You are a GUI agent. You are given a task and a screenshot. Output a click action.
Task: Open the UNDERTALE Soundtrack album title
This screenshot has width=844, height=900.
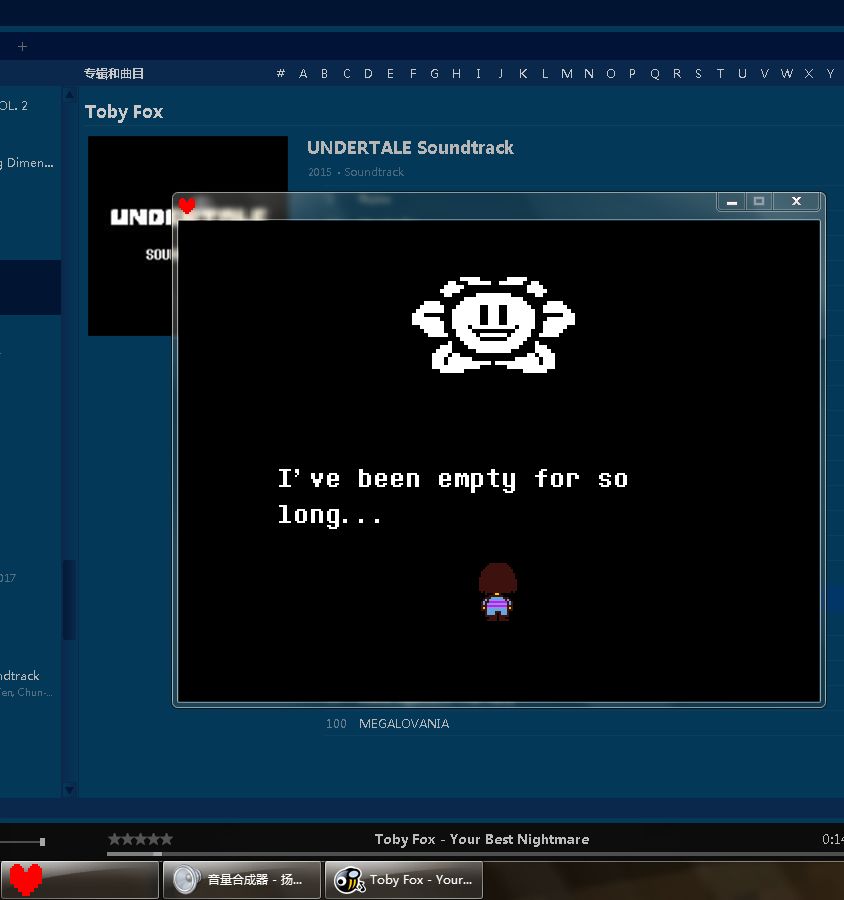410,148
